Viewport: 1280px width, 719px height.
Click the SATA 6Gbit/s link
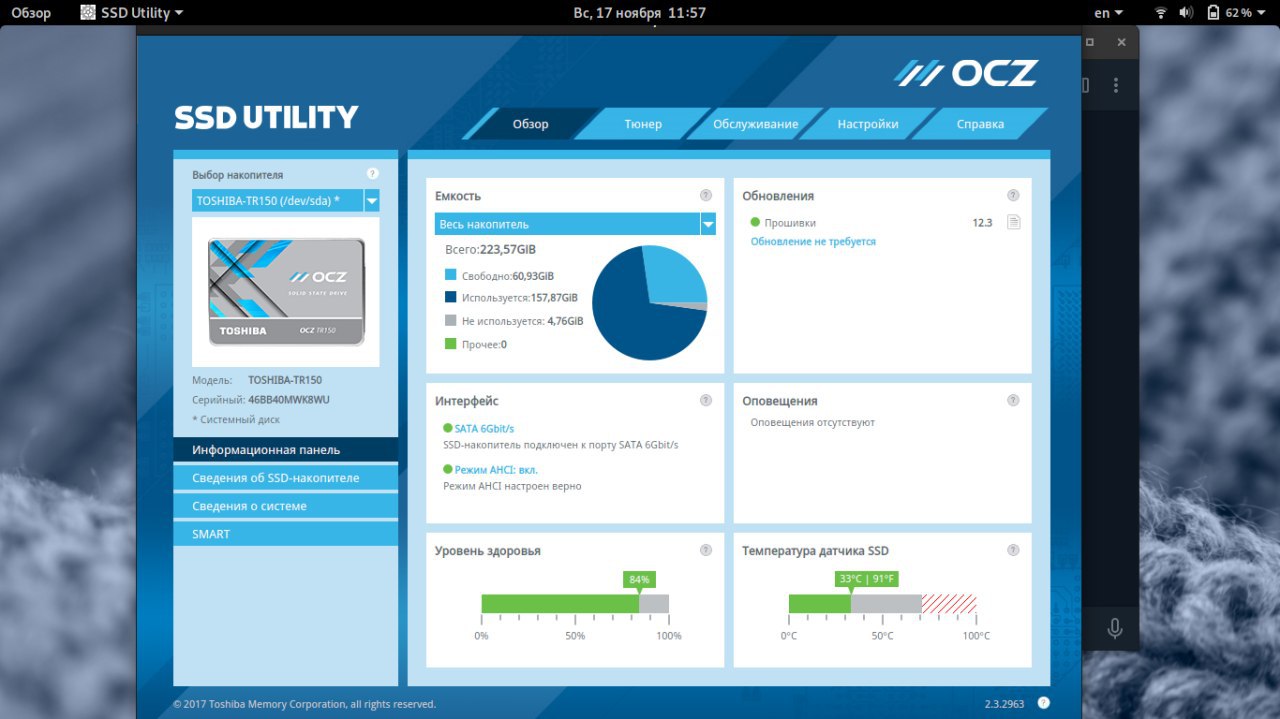pyautogui.click(x=484, y=428)
